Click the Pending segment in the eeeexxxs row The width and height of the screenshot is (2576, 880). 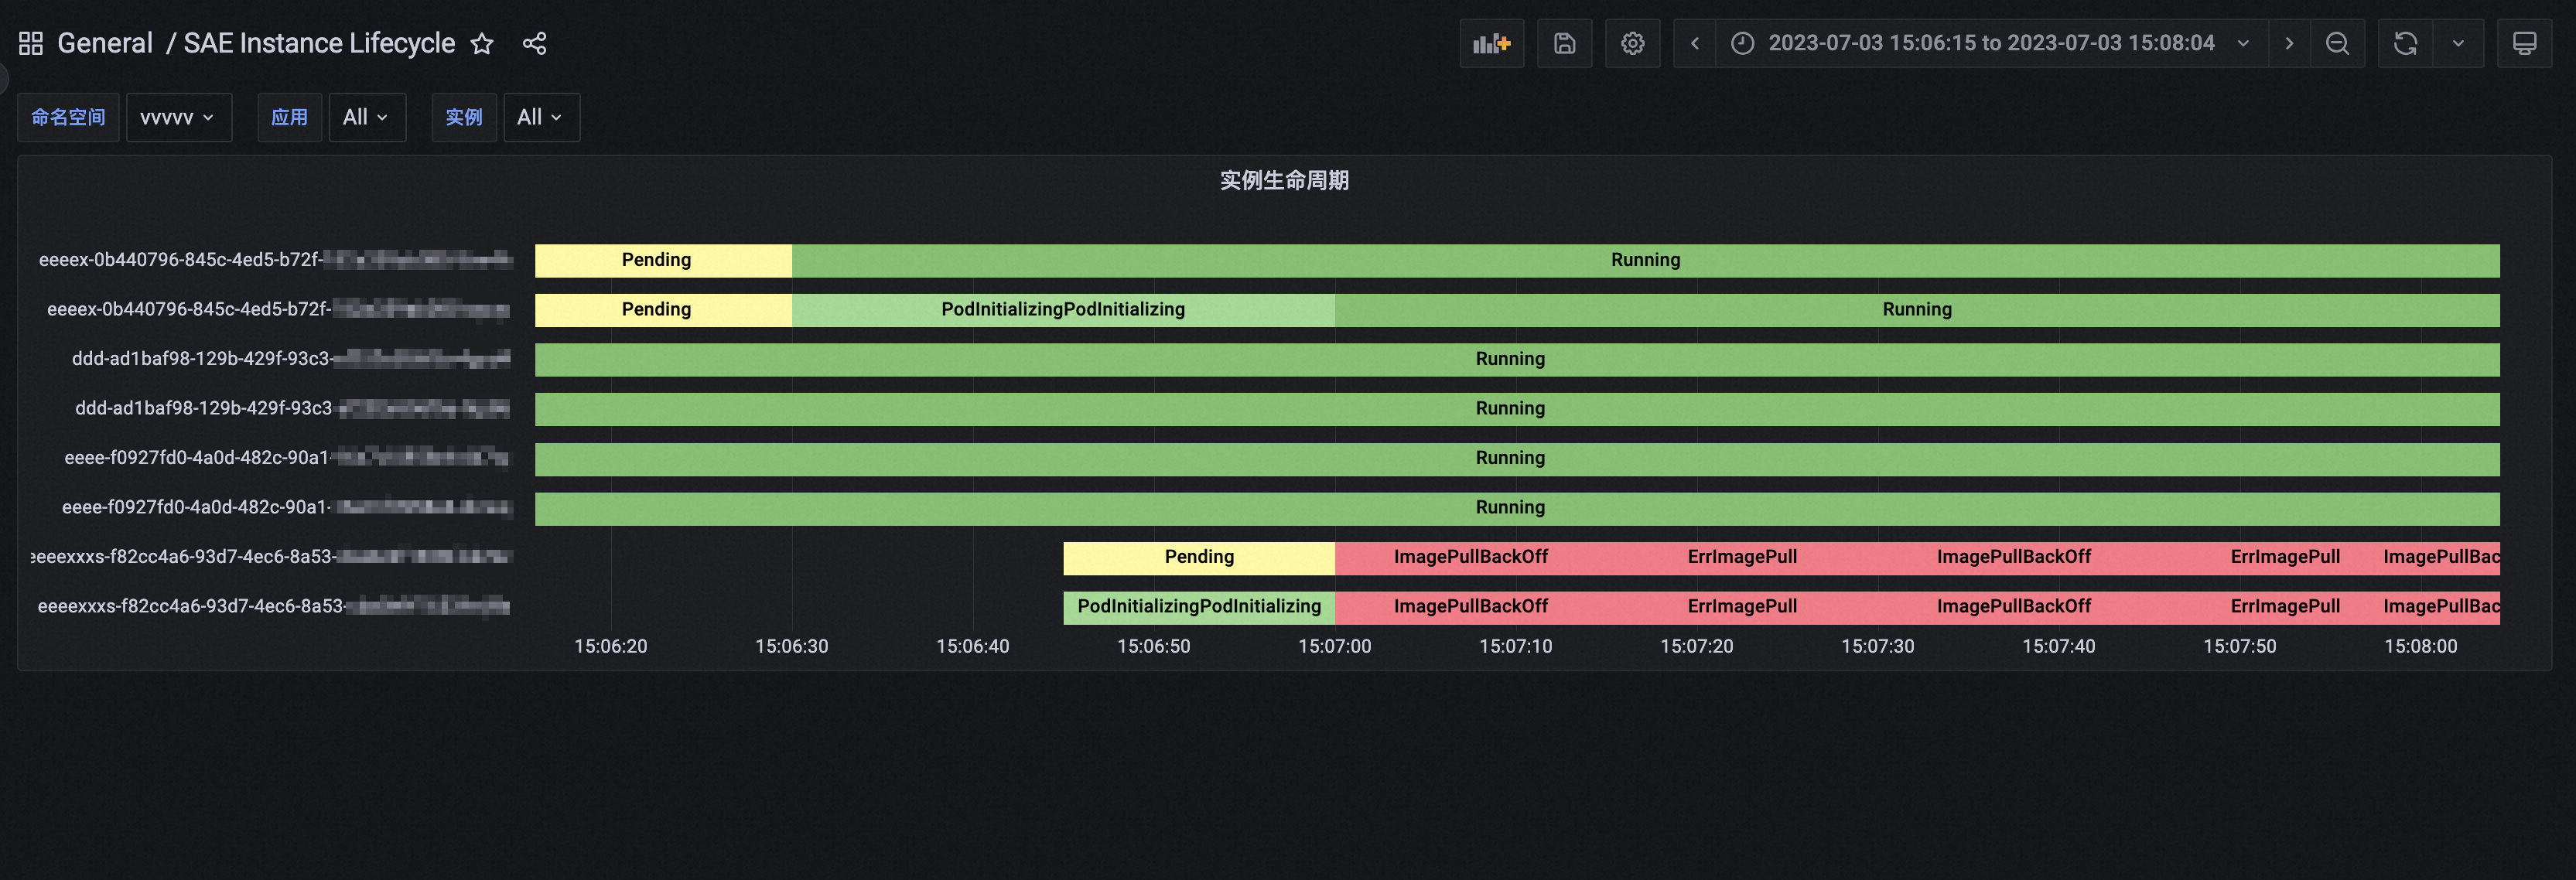click(x=1199, y=557)
